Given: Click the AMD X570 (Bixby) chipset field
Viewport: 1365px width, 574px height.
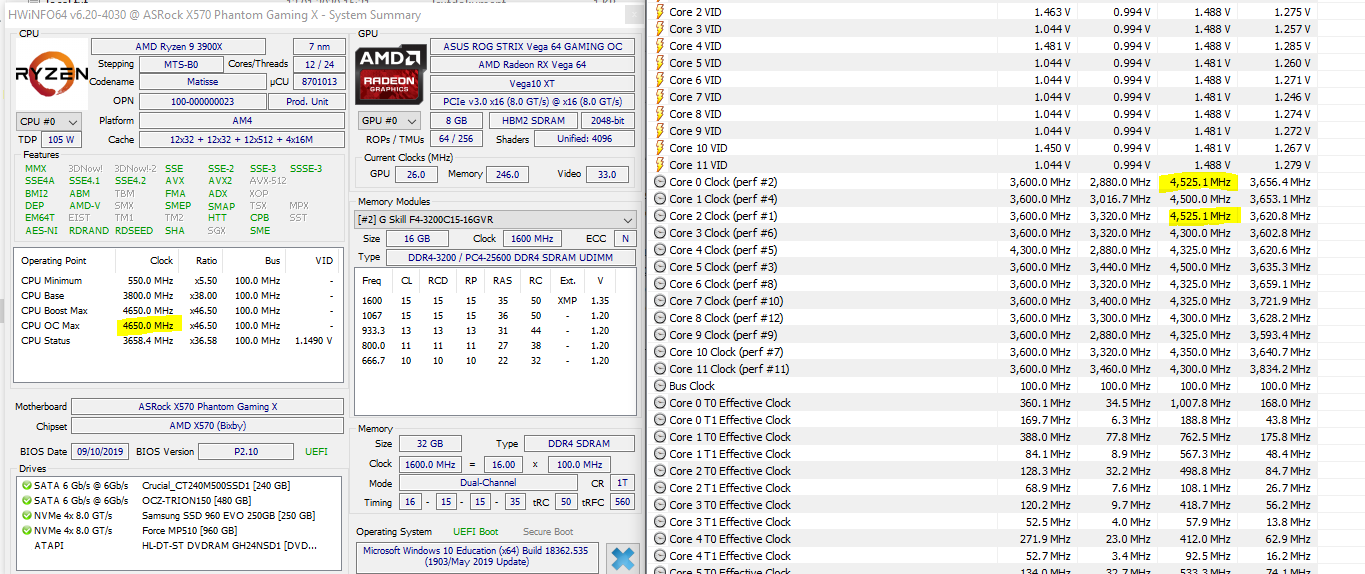Looking at the screenshot, I should pyautogui.click(x=207, y=425).
